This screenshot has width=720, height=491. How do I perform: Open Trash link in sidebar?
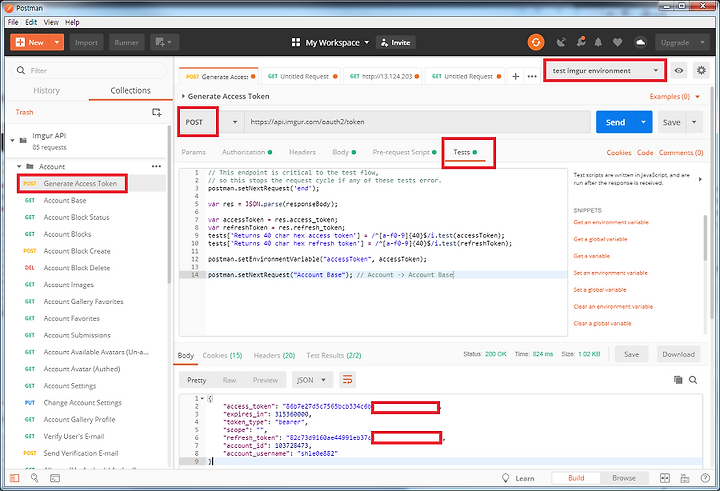click(24, 112)
